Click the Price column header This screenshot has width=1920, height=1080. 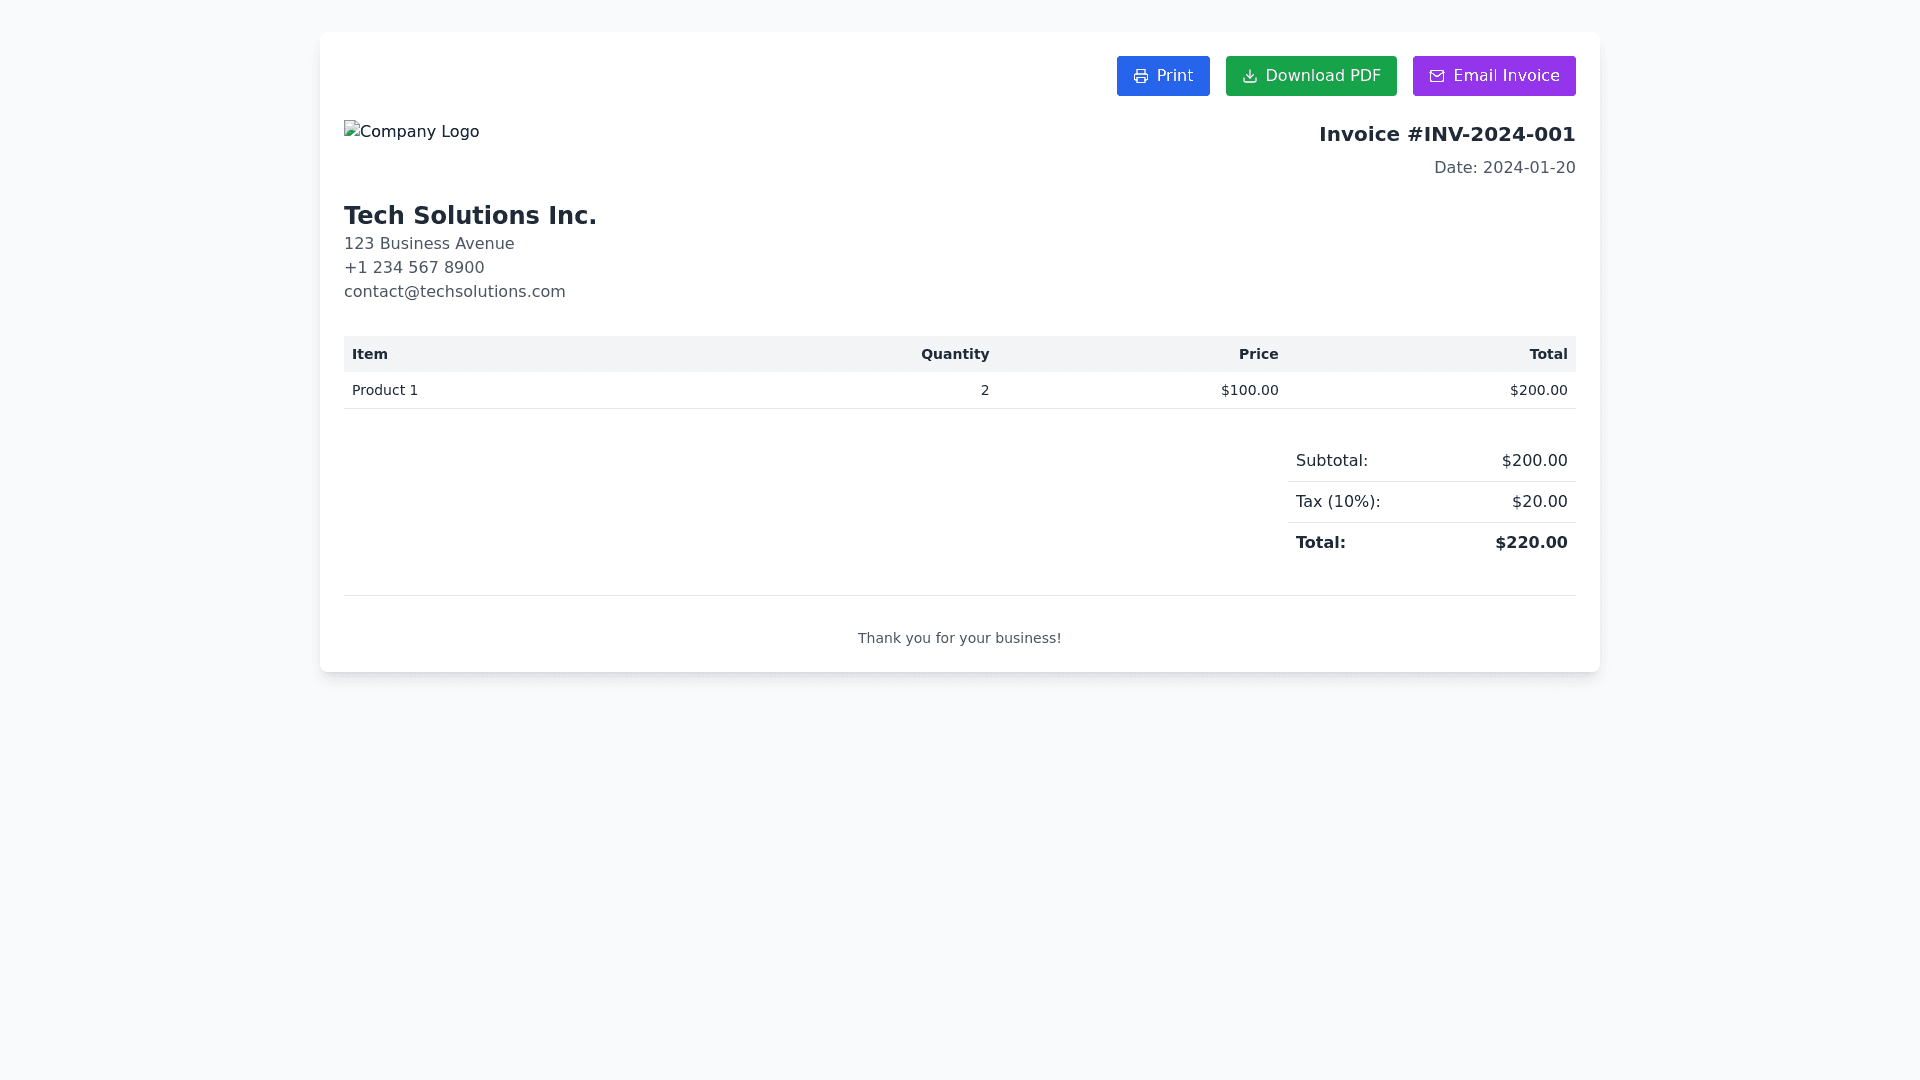1258,354
